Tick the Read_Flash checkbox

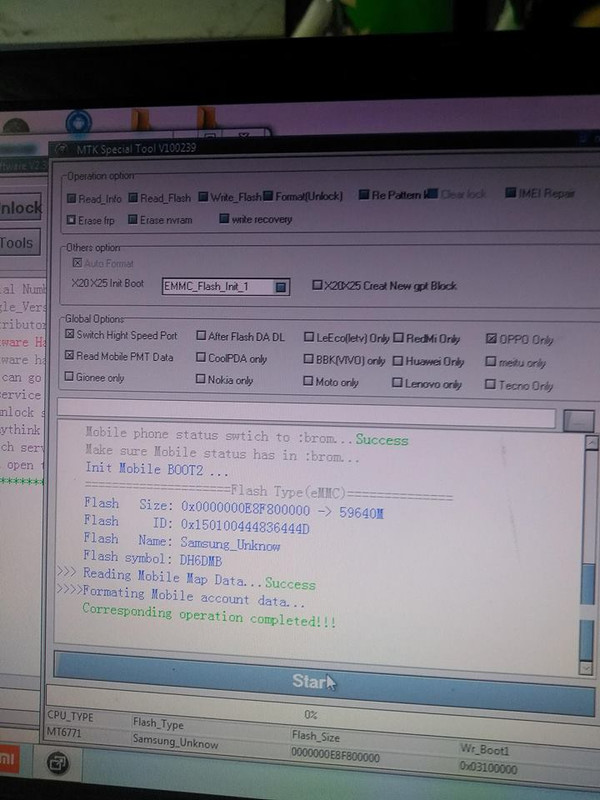[133, 197]
